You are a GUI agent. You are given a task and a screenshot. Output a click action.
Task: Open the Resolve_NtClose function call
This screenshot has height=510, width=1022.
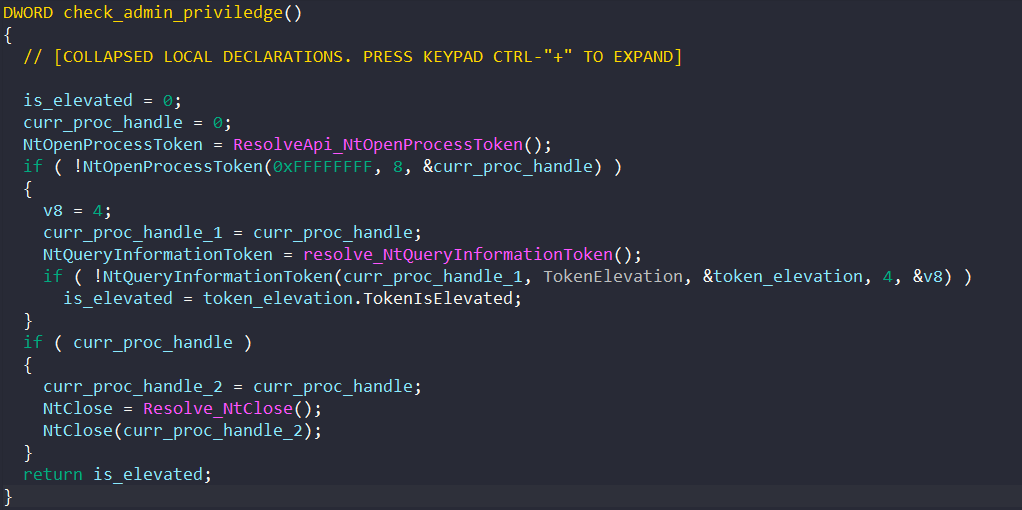coord(218,409)
